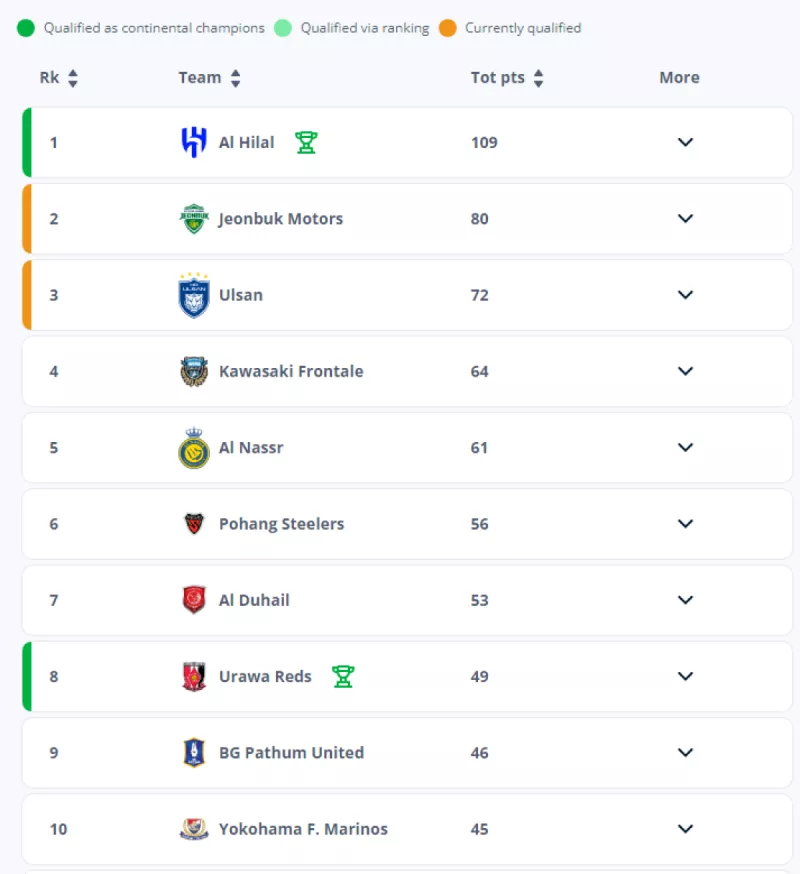This screenshot has height=874, width=800.
Task: Click the Kawasaki Frontale team badge
Action: (194, 371)
